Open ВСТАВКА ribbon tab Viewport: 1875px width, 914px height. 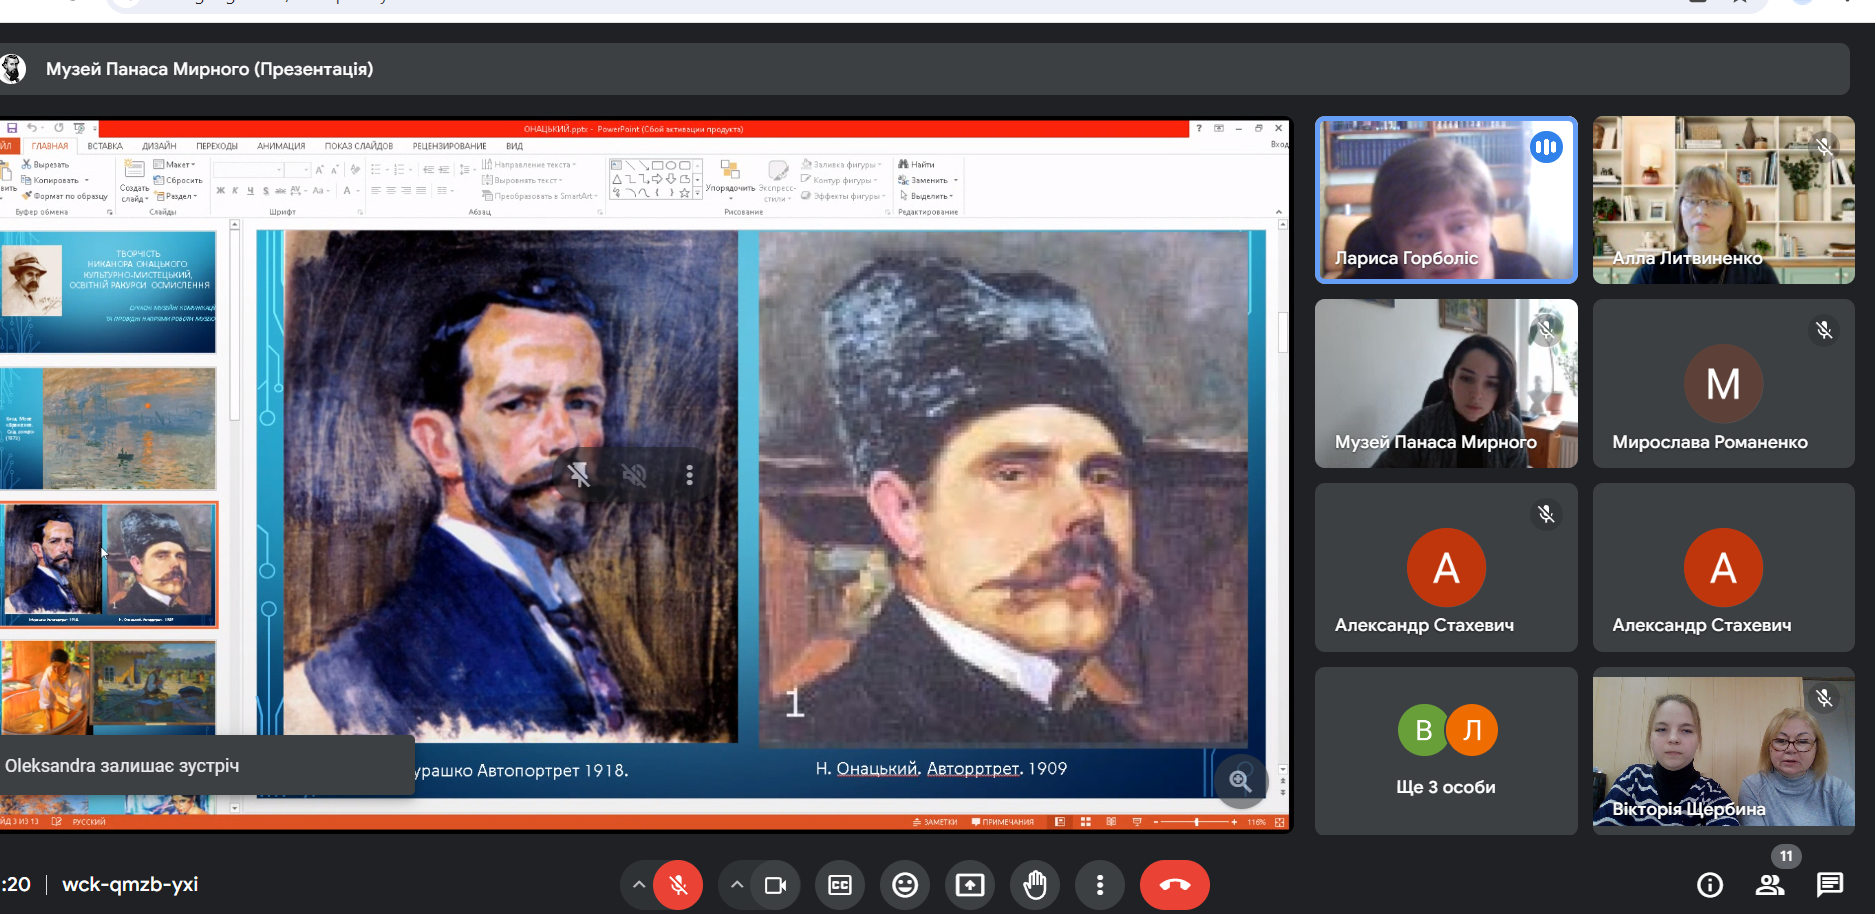[105, 146]
